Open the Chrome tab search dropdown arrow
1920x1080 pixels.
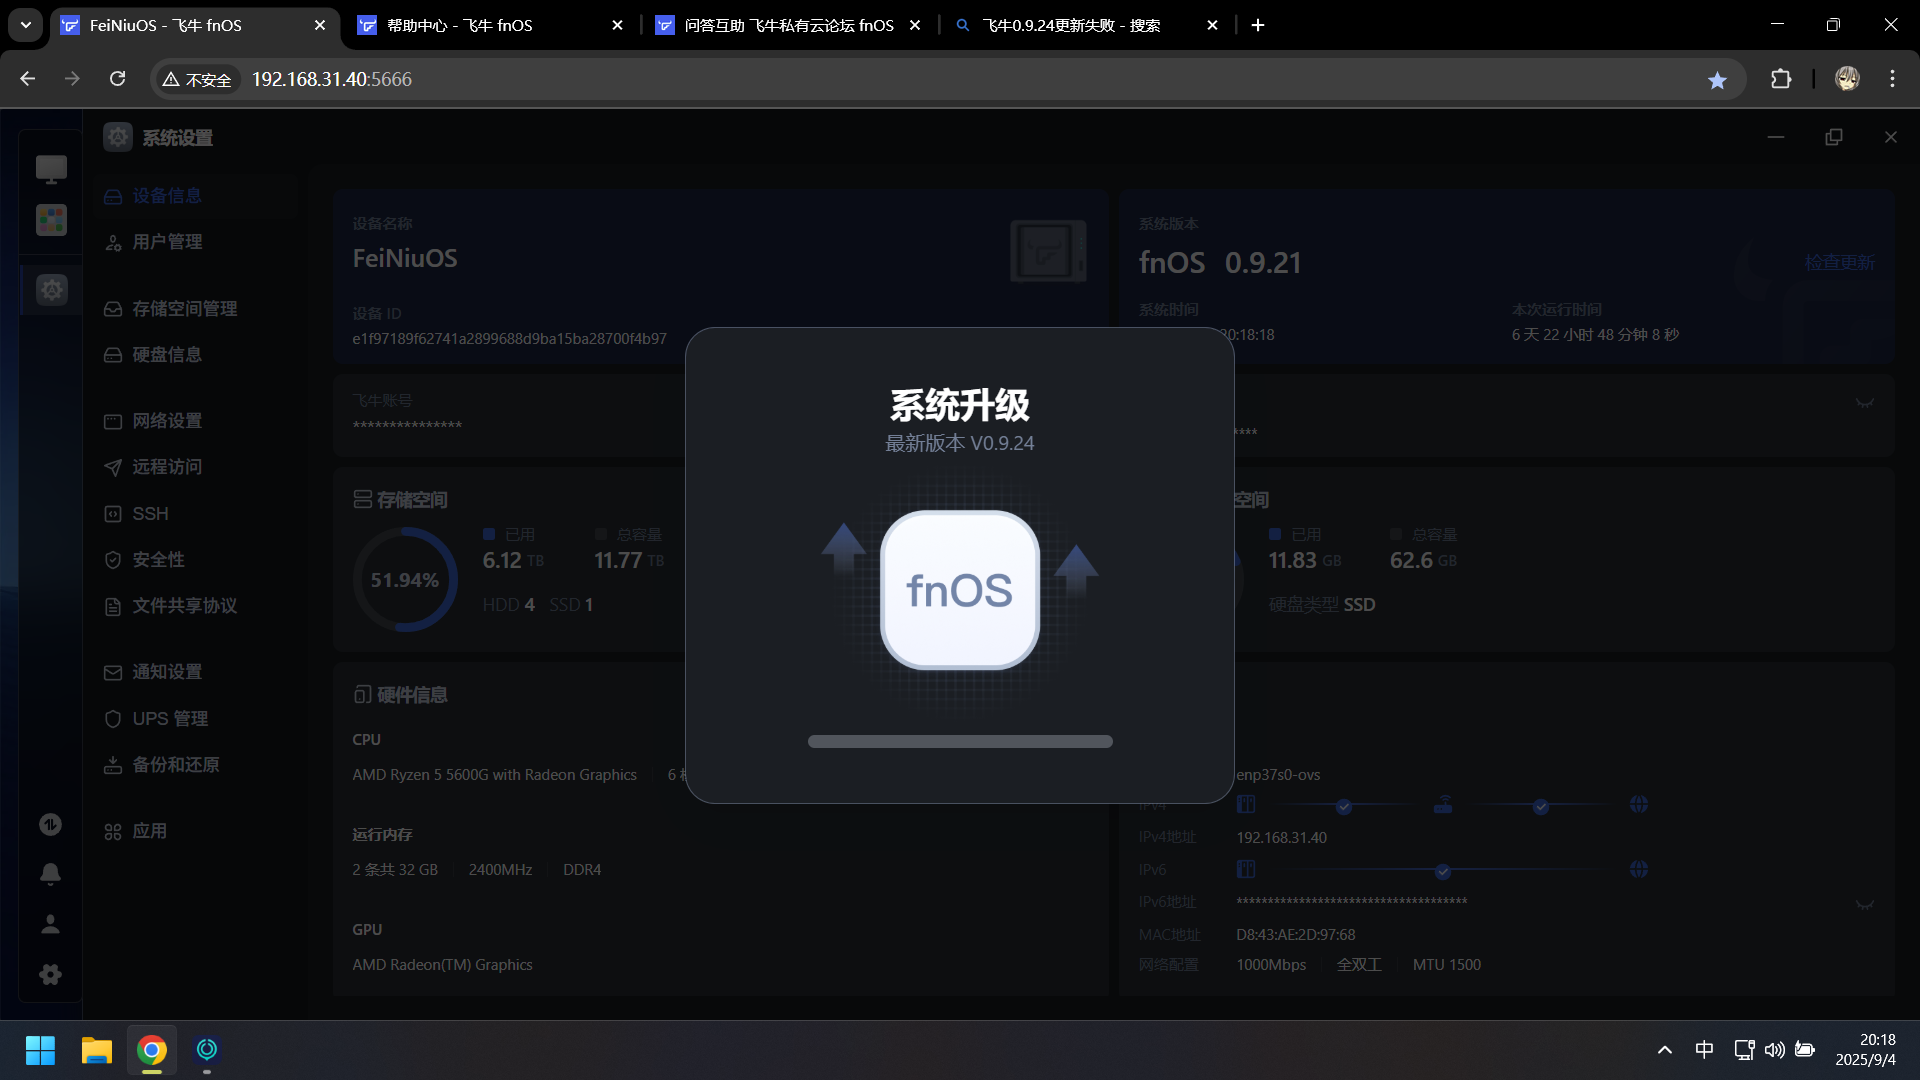pos(26,25)
